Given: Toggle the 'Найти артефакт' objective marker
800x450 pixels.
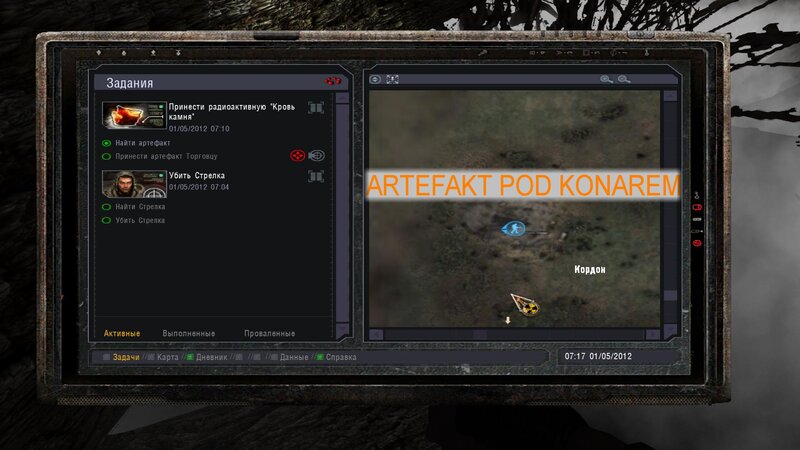Looking at the screenshot, I should [106, 143].
